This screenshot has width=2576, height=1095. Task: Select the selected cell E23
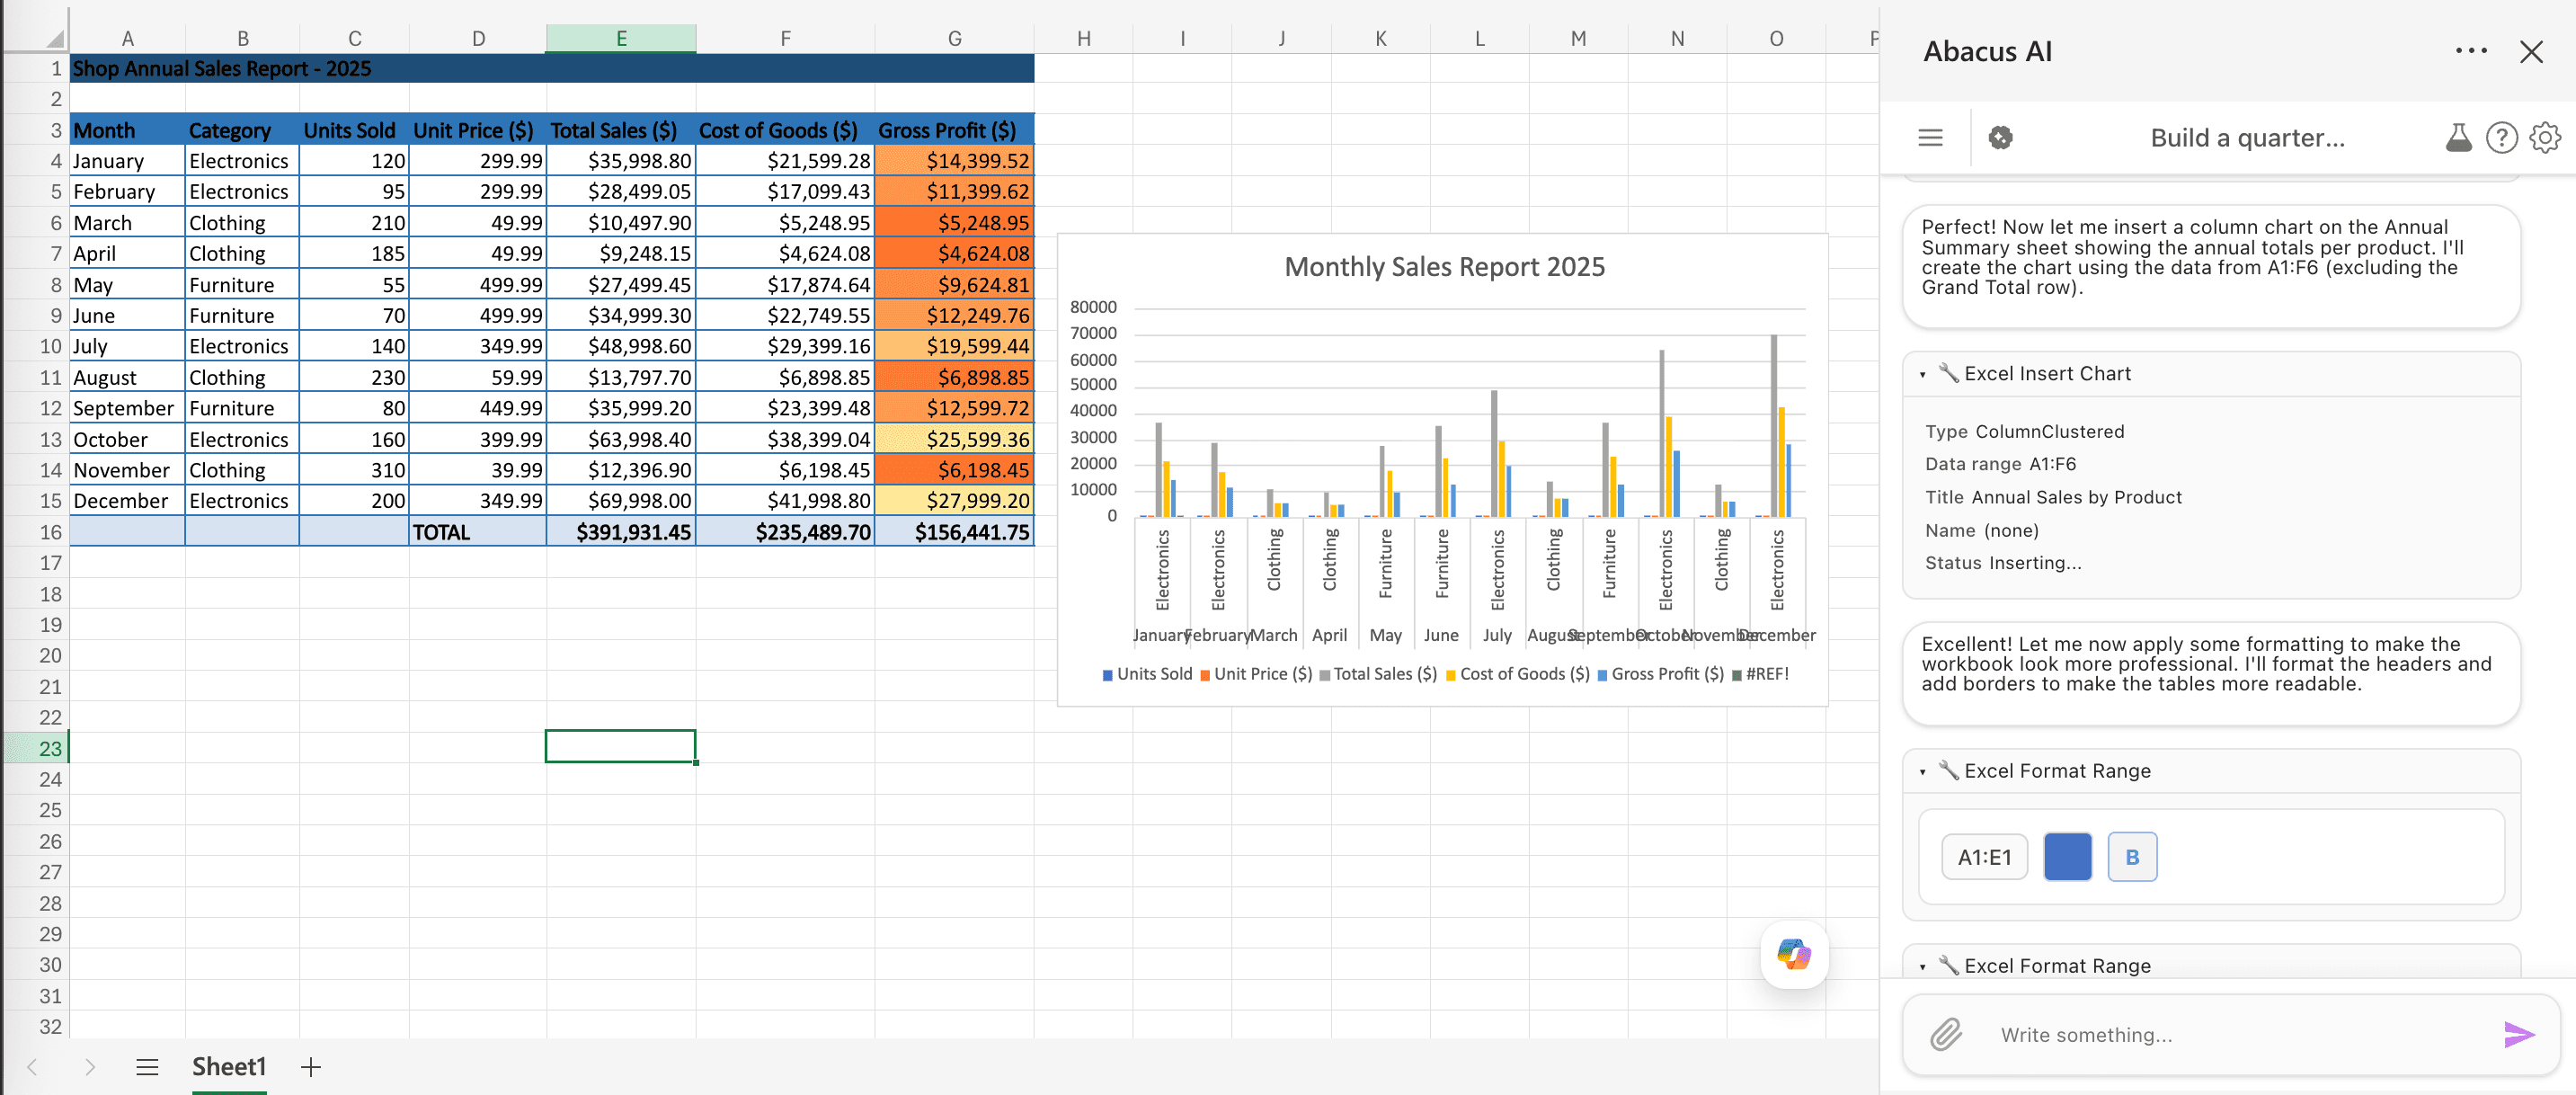(621, 747)
